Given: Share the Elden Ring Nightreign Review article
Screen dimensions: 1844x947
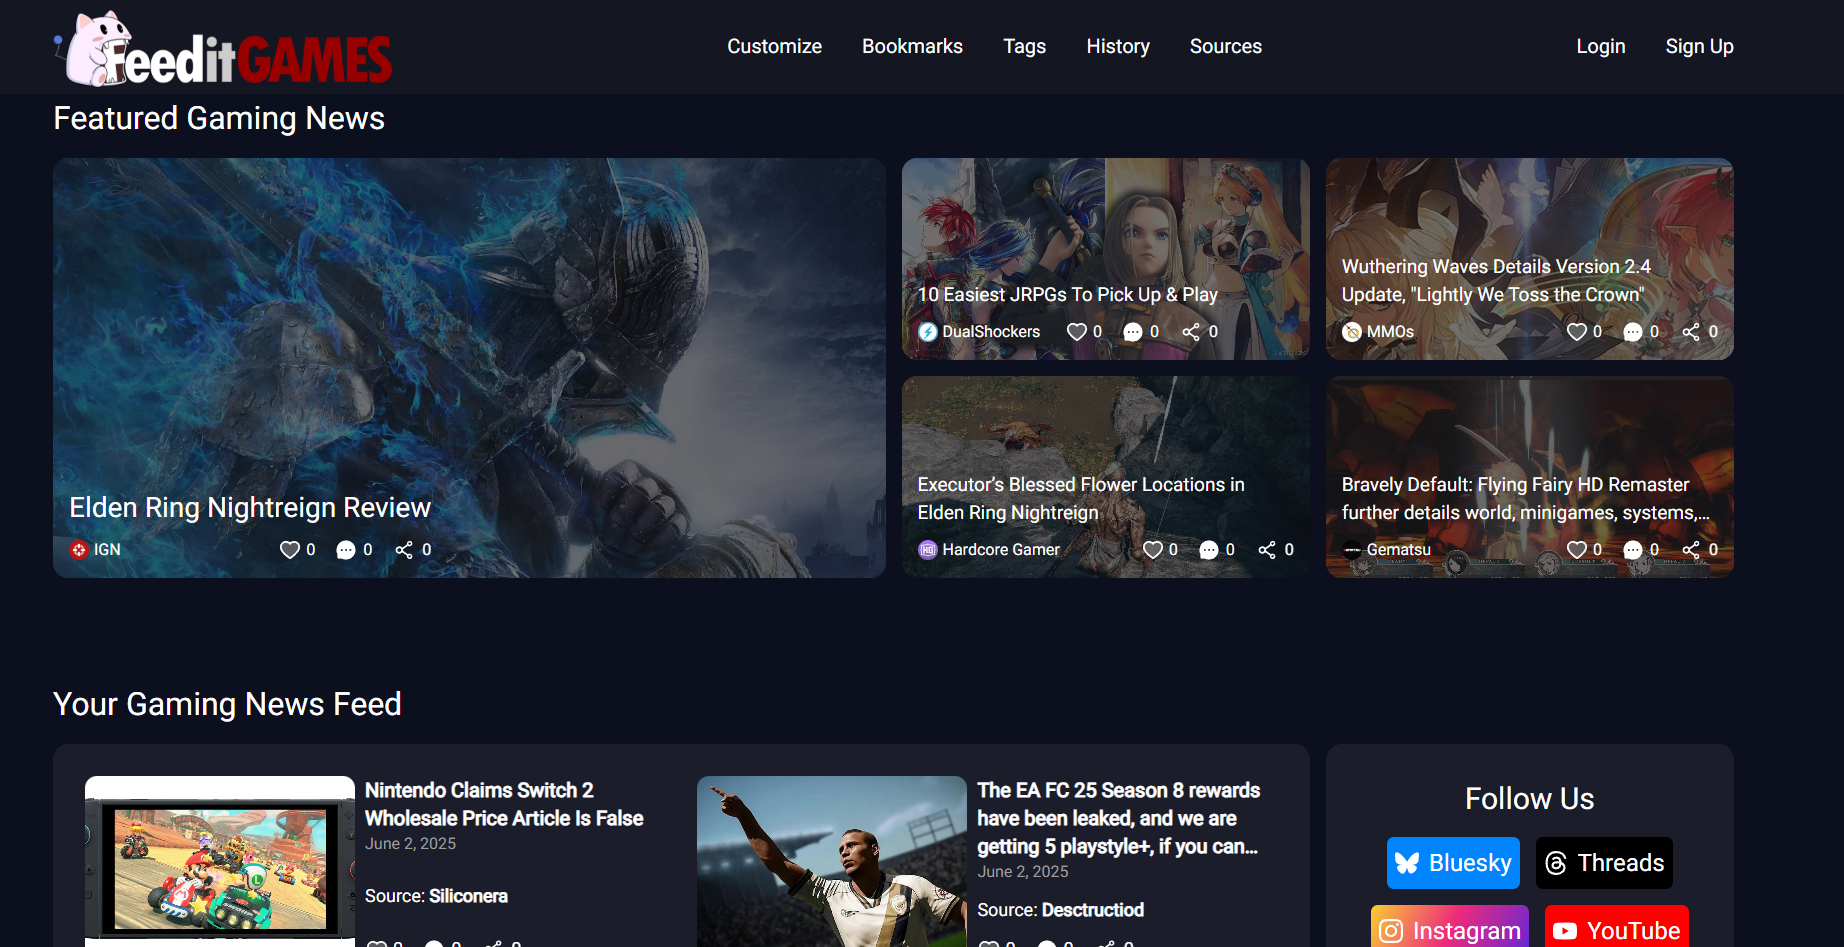Looking at the screenshot, I should [x=404, y=550].
